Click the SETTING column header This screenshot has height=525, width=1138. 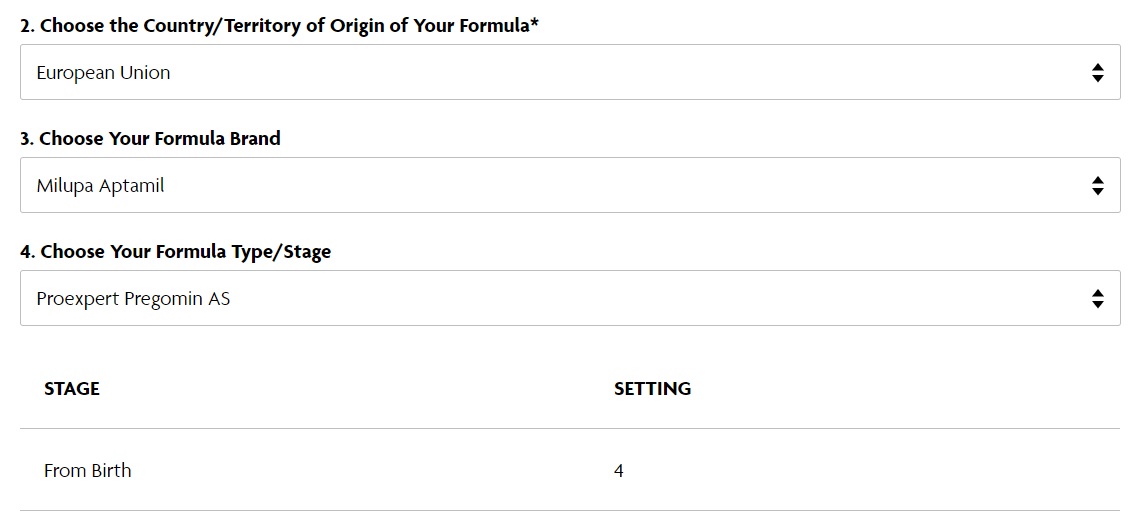coord(652,388)
